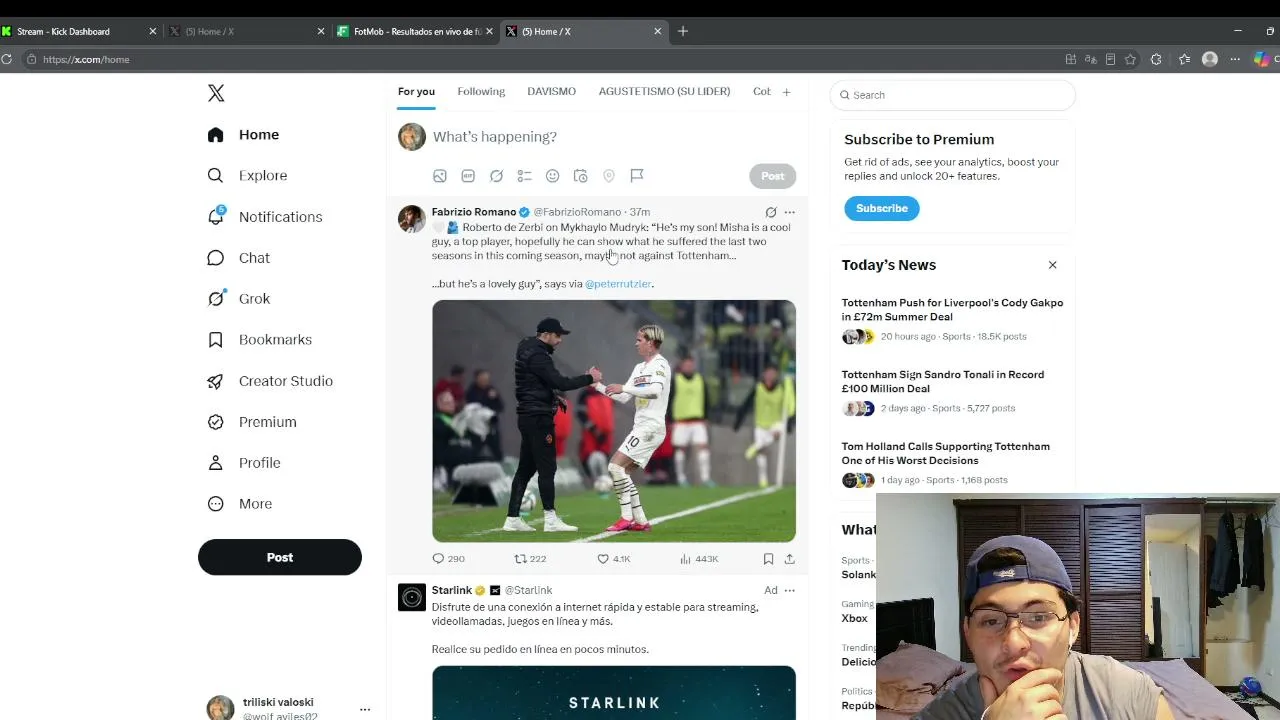
Task: Click the Search input field on X
Action: [x=952, y=95]
